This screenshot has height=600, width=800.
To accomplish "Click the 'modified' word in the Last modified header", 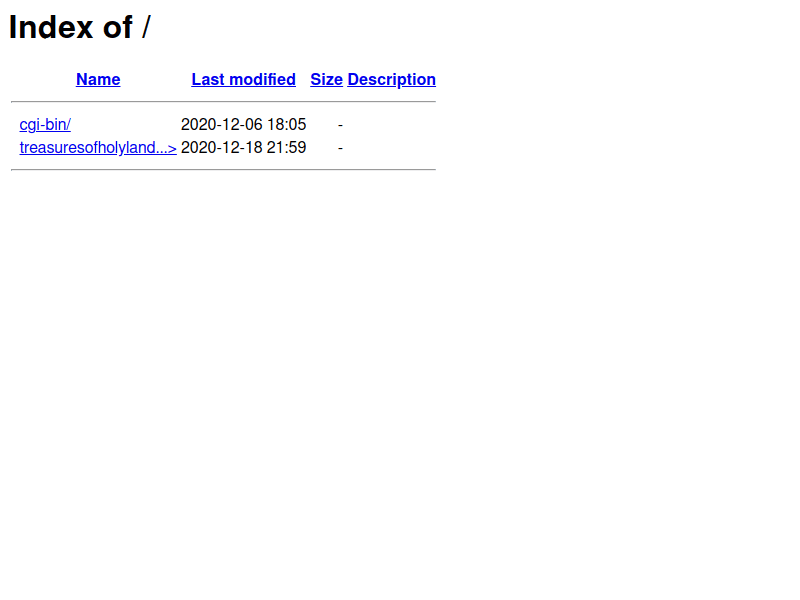I will (262, 80).
